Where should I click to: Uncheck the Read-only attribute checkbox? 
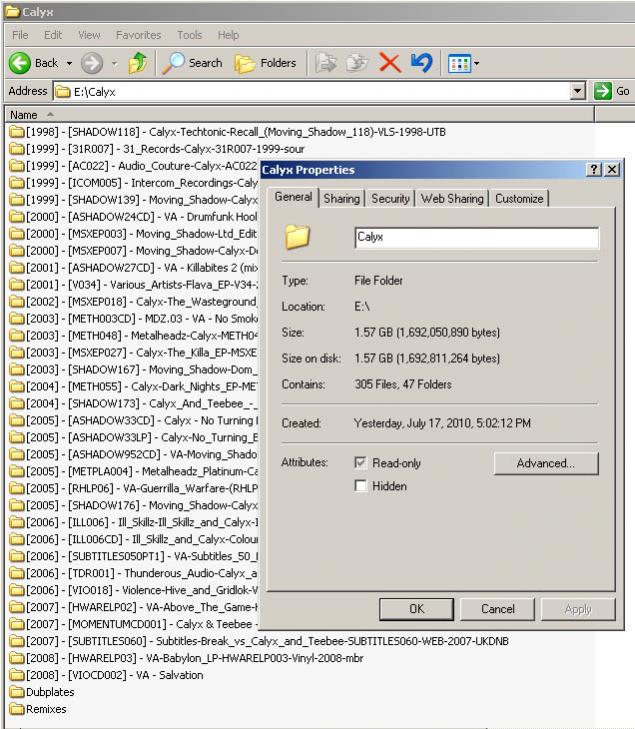point(361,464)
